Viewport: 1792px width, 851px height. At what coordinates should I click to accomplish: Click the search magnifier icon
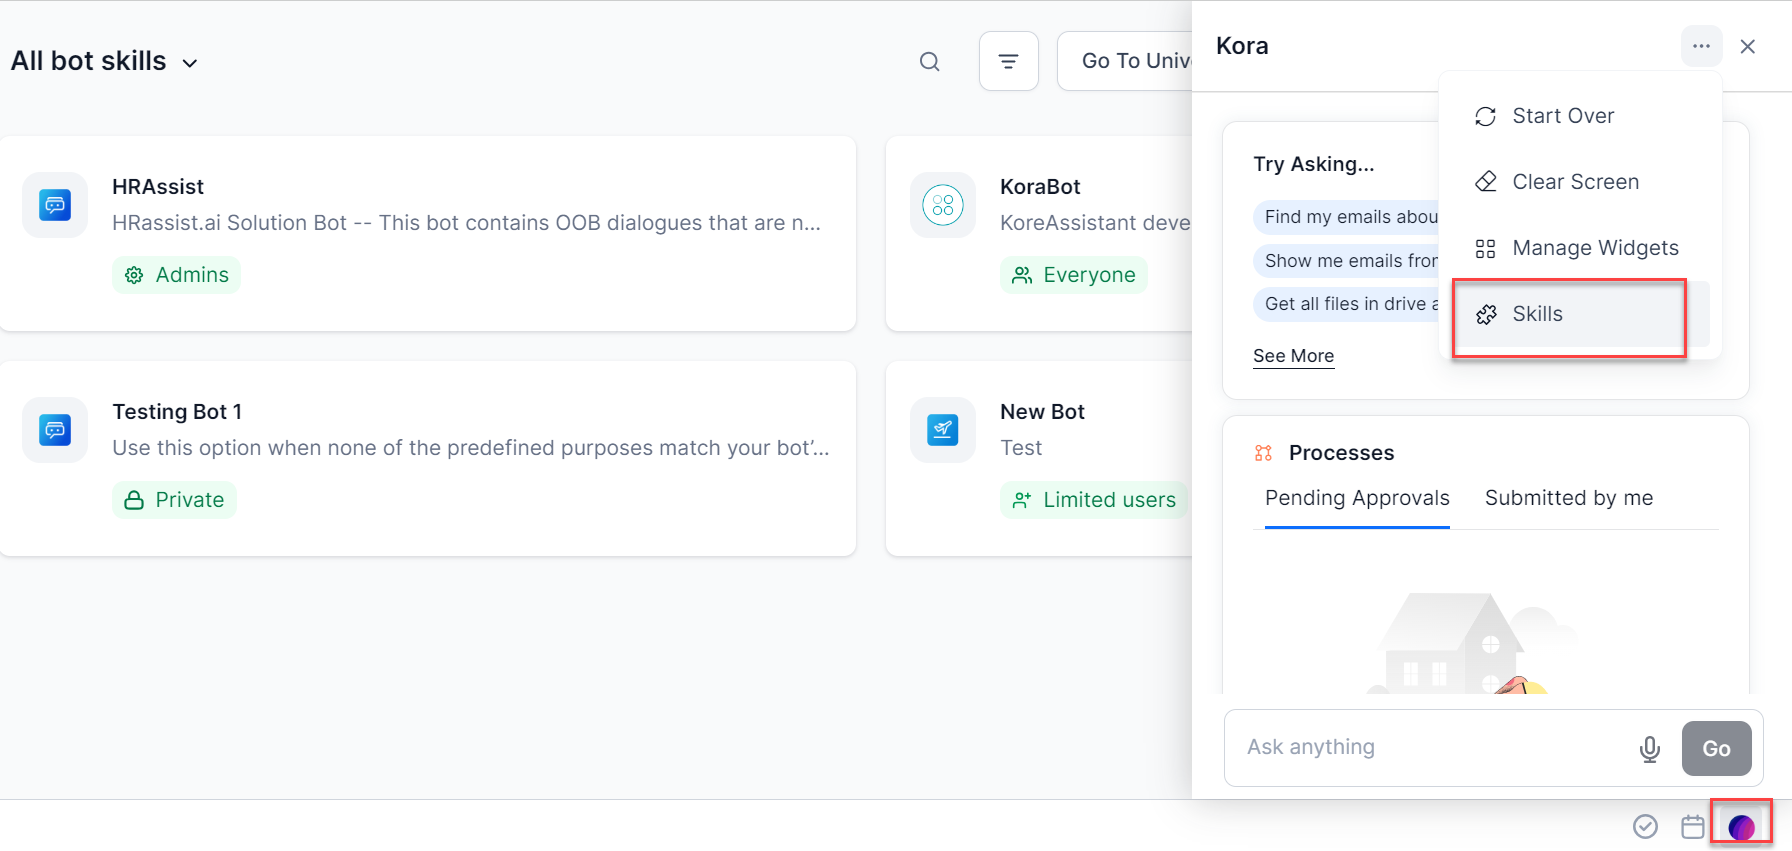click(x=929, y=62)
